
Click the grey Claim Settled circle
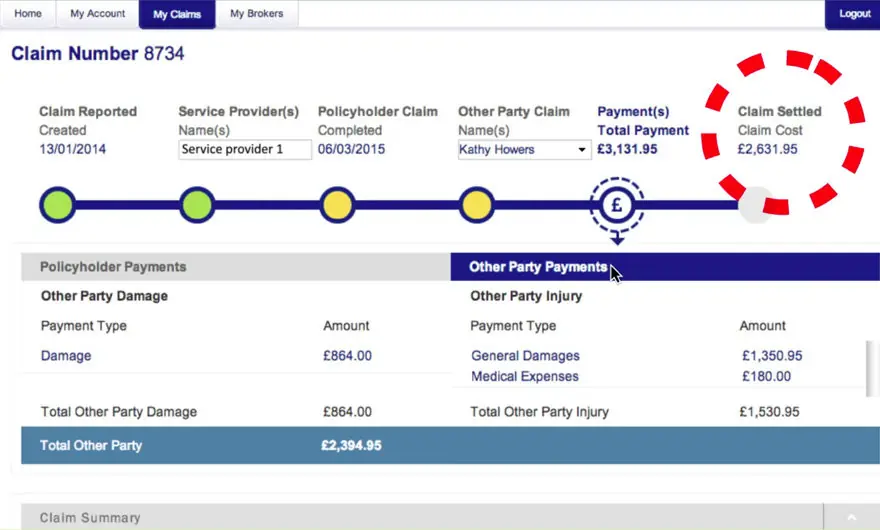click(756, 205)
